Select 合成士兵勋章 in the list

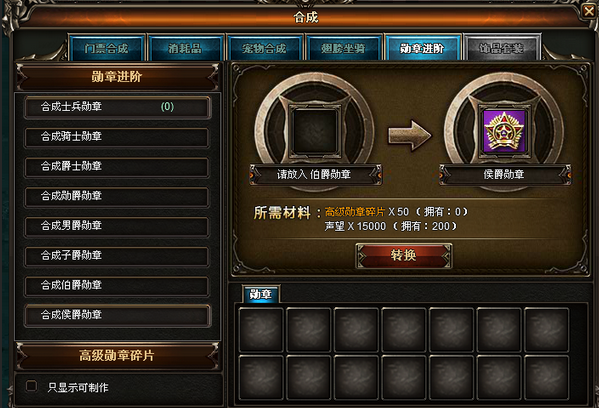[117, 107]
